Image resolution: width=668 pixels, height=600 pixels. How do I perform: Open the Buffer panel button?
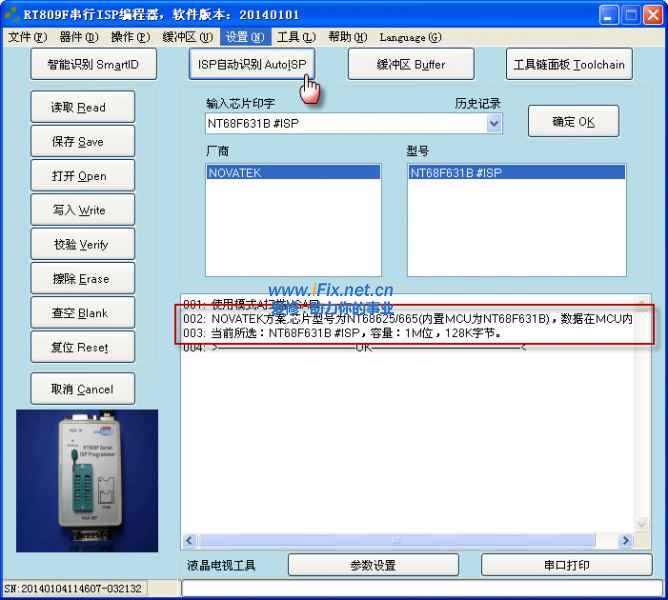(x=410, y=65)
